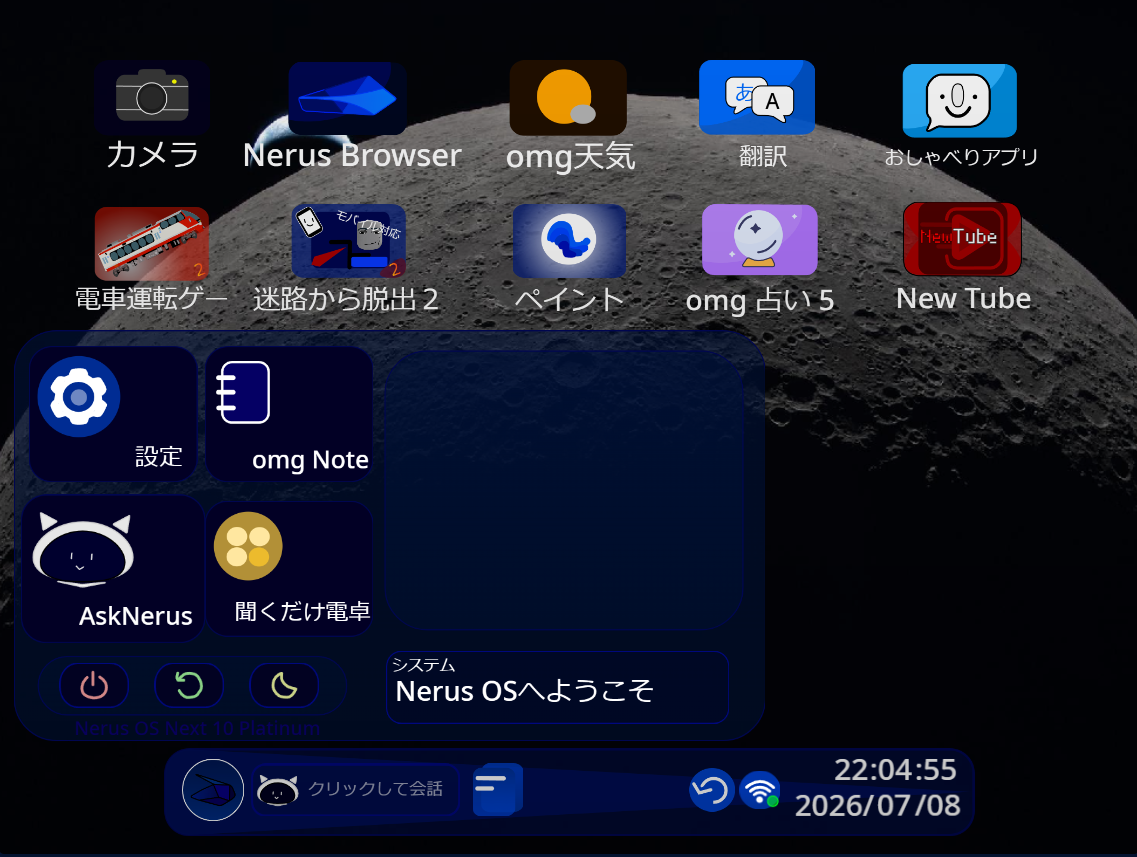Click the Nerus OSへようこそ system notification
This screenshot has width=1137, height=857.
click(x=558, y=687)
